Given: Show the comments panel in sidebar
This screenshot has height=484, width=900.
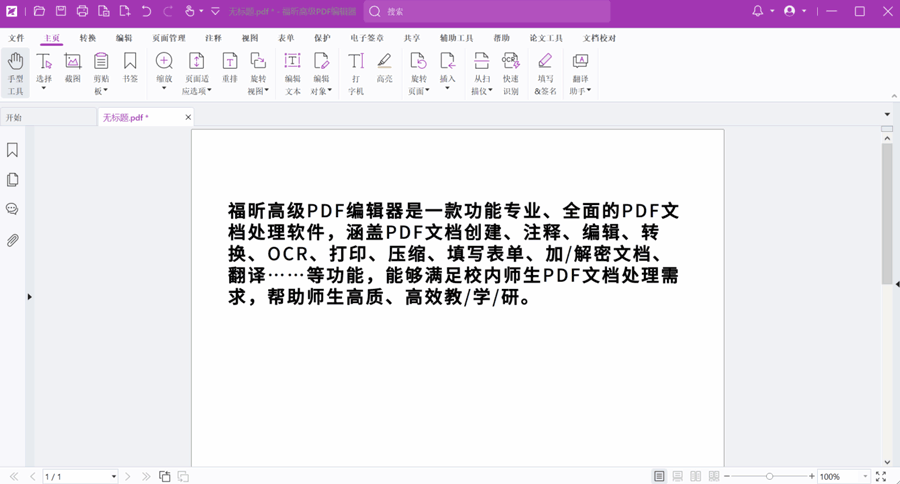Looking at the screenshot, I should pyautogui.click(x=13, y=210).
